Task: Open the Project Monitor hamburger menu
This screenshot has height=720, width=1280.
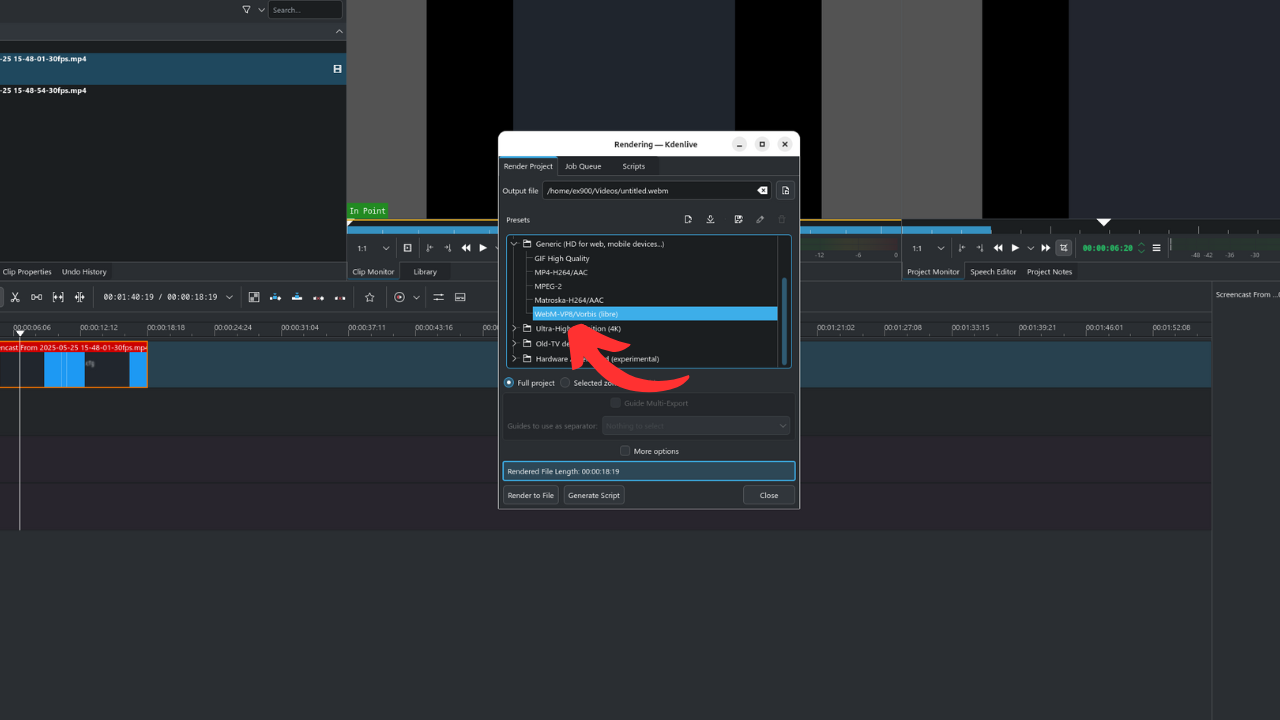Action: pyautogui.click(x=1157, y=248)
